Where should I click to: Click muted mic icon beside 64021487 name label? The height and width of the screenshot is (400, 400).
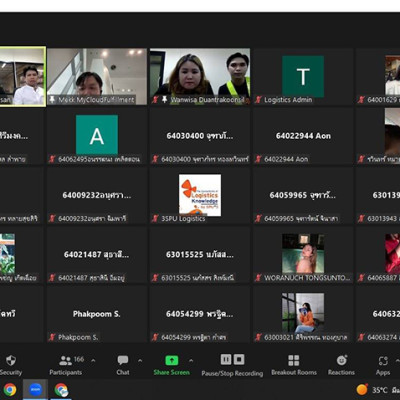coord(52,278)
